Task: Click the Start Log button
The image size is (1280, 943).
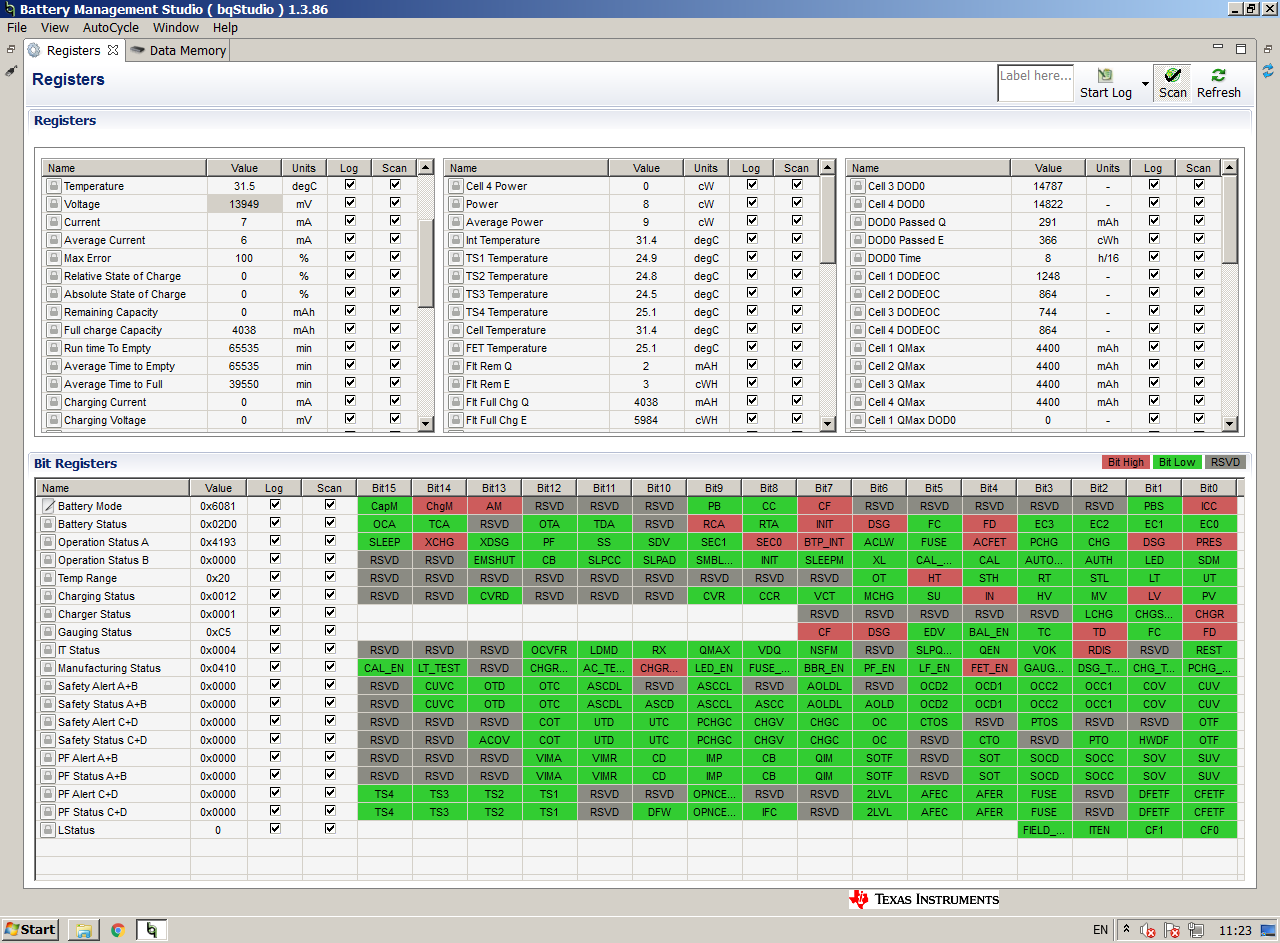Action: (x=1106, y=84)
